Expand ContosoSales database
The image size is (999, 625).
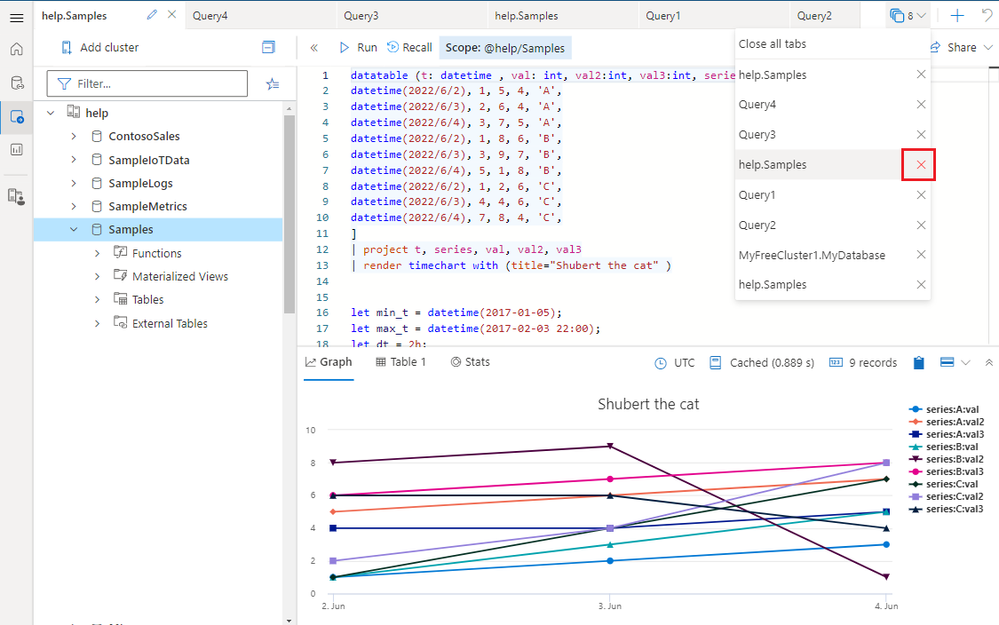74,136
